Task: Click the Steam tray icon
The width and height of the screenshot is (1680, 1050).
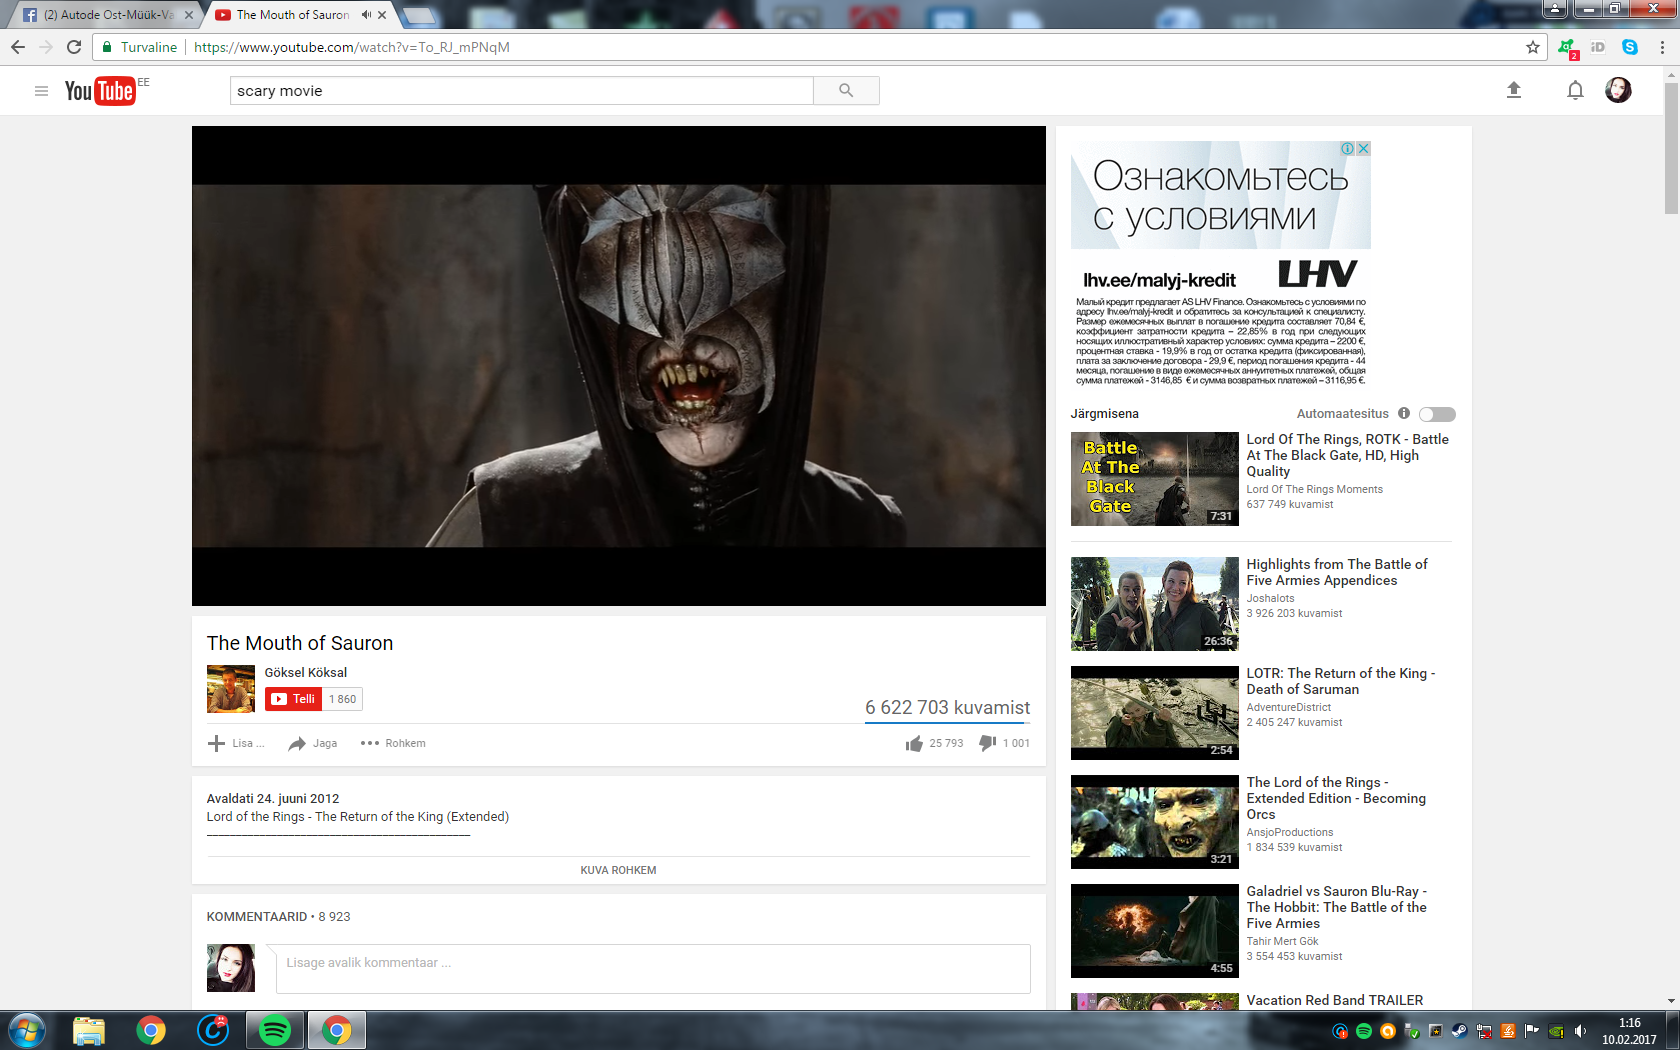Action: [x=1459, y=1031]
